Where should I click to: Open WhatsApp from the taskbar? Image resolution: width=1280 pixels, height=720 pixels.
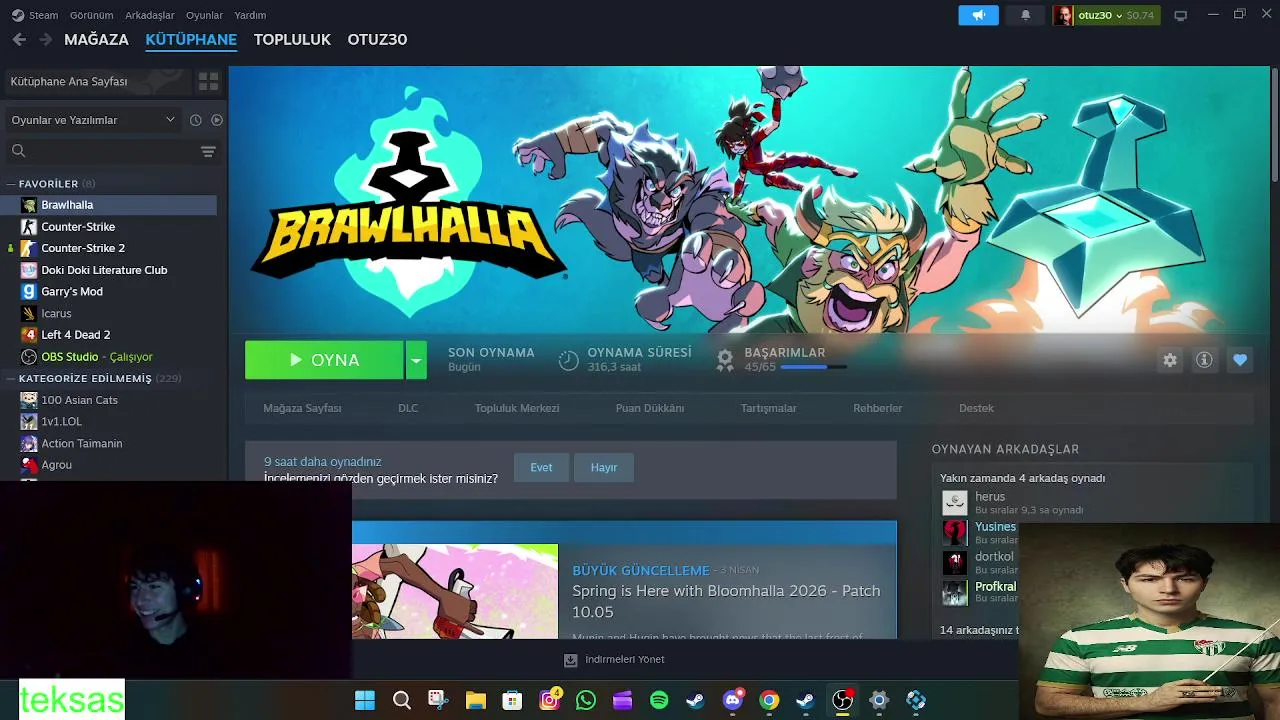tap(586, 700)
